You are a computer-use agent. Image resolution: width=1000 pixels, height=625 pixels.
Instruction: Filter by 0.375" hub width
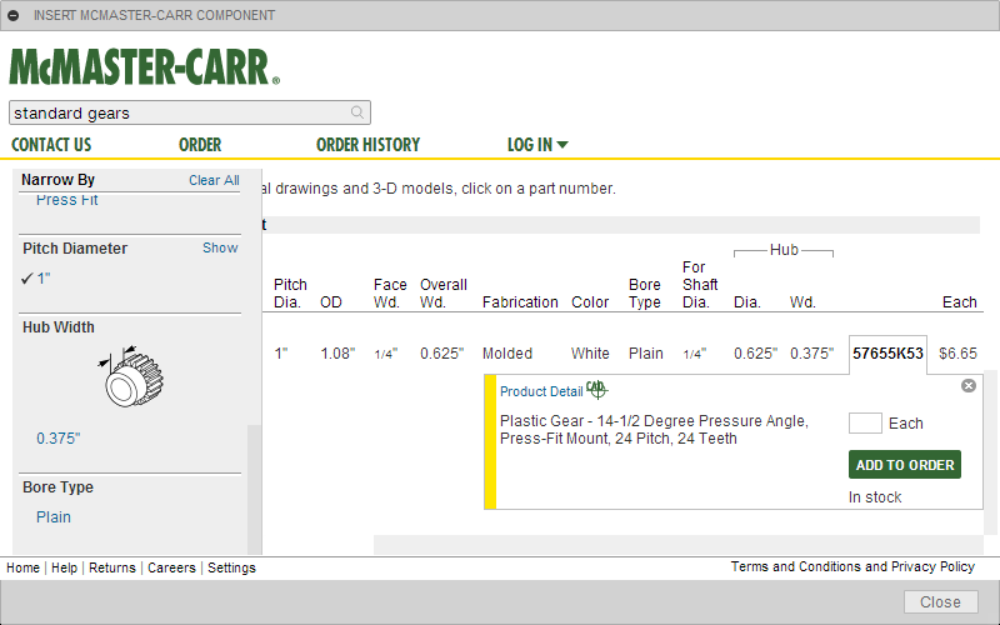tap(58, 439)
